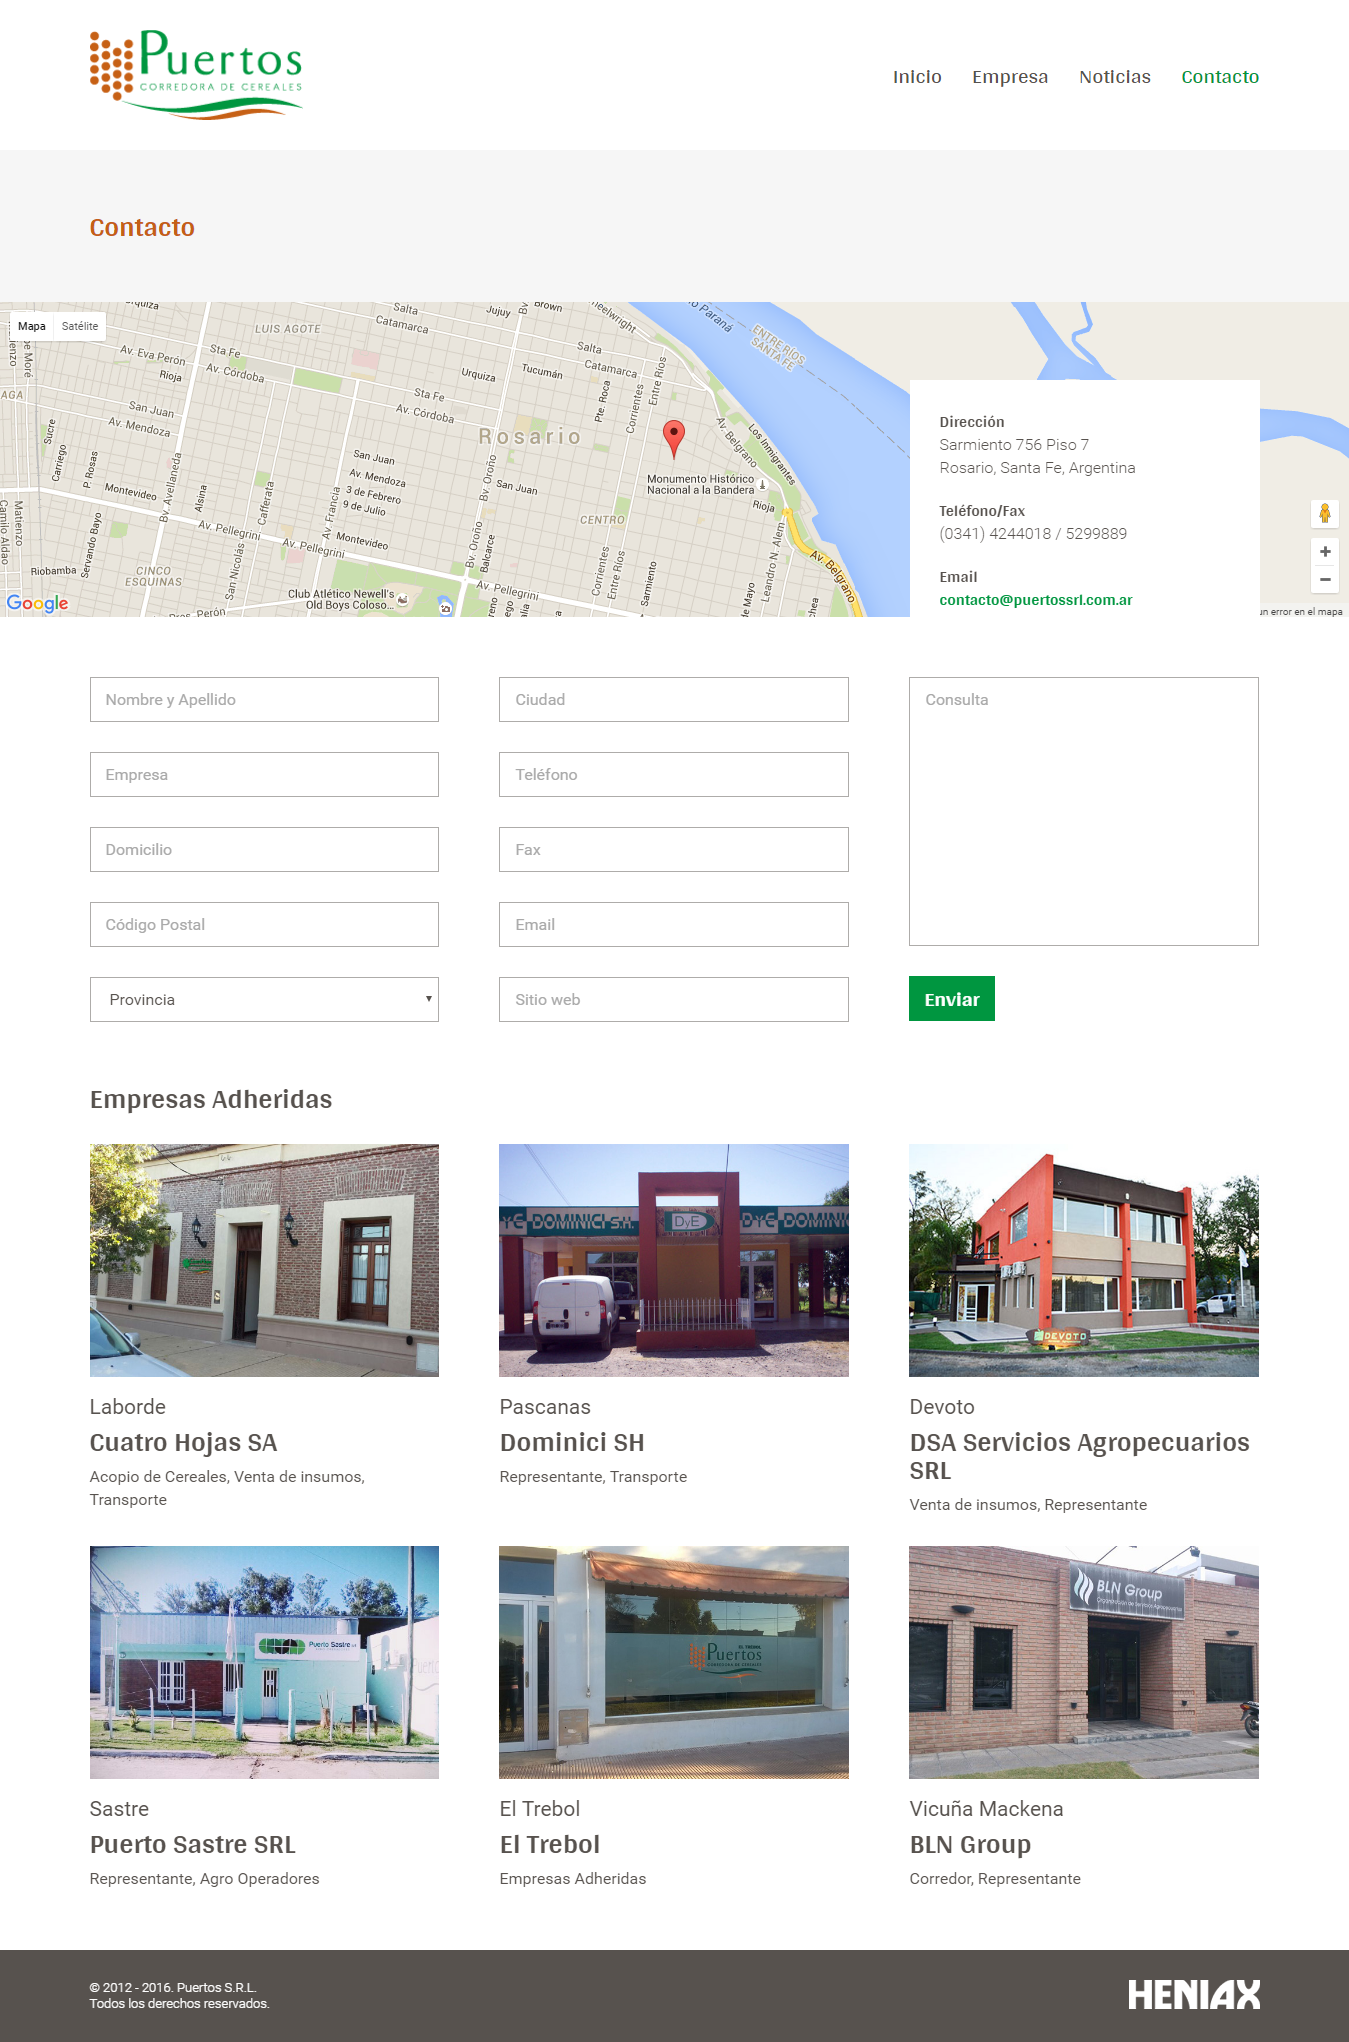
Task: Click the red map location pin
Action: tap(674, 438)
